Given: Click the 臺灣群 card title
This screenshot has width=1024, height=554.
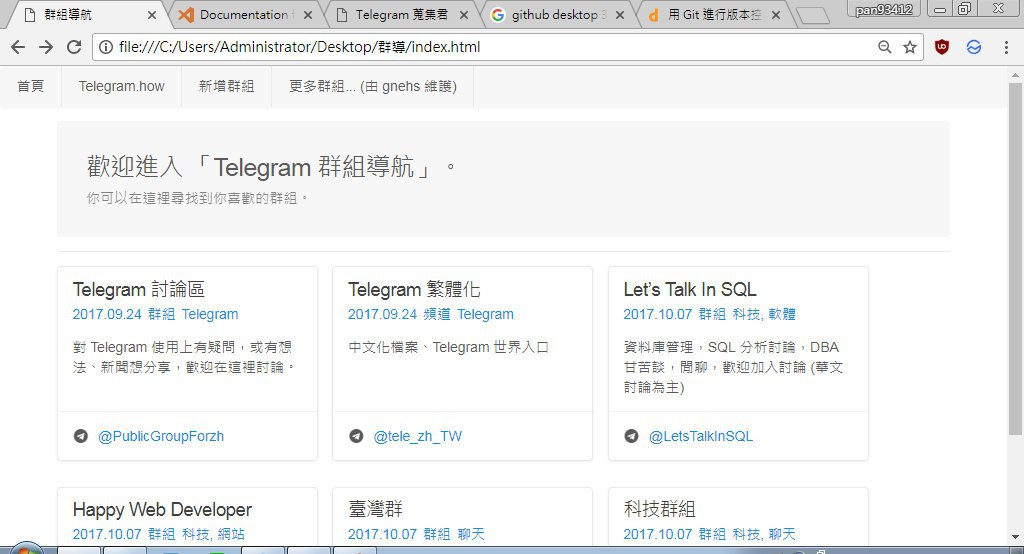Looking at the screenshot, I should tap(376, 510).
